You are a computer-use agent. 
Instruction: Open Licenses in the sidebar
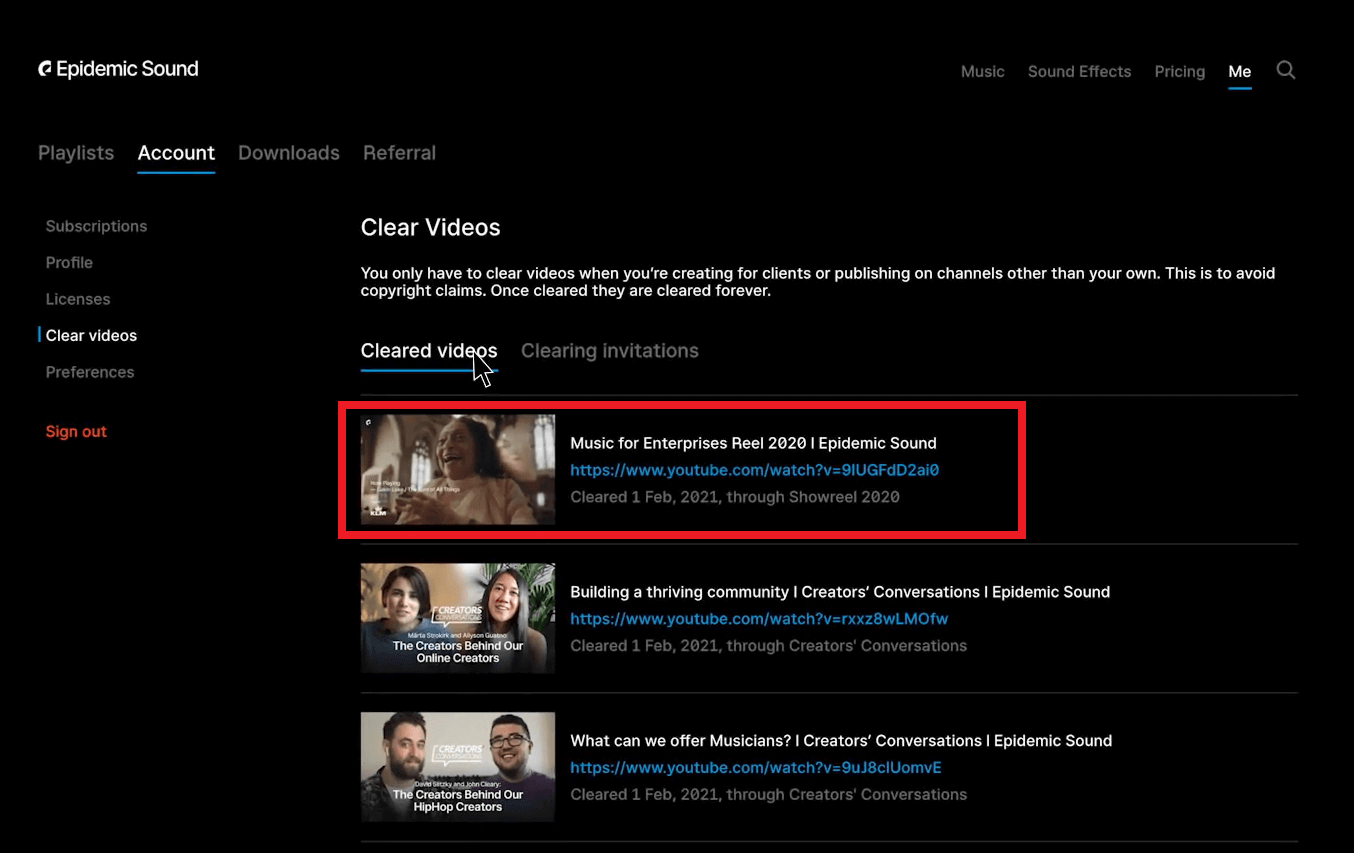coord(78,299)
